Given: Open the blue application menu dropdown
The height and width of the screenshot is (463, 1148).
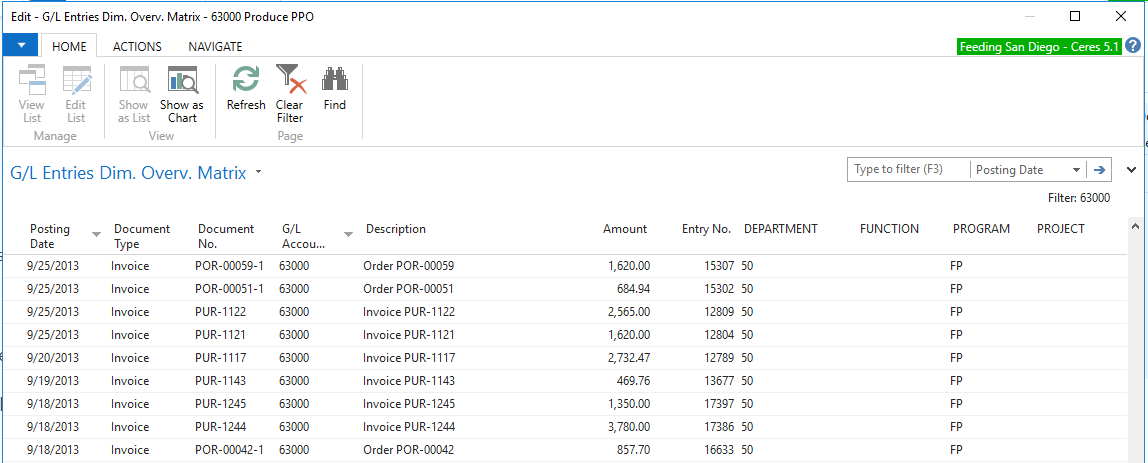Looking at the screenshot, I should [x=19, y=46].
